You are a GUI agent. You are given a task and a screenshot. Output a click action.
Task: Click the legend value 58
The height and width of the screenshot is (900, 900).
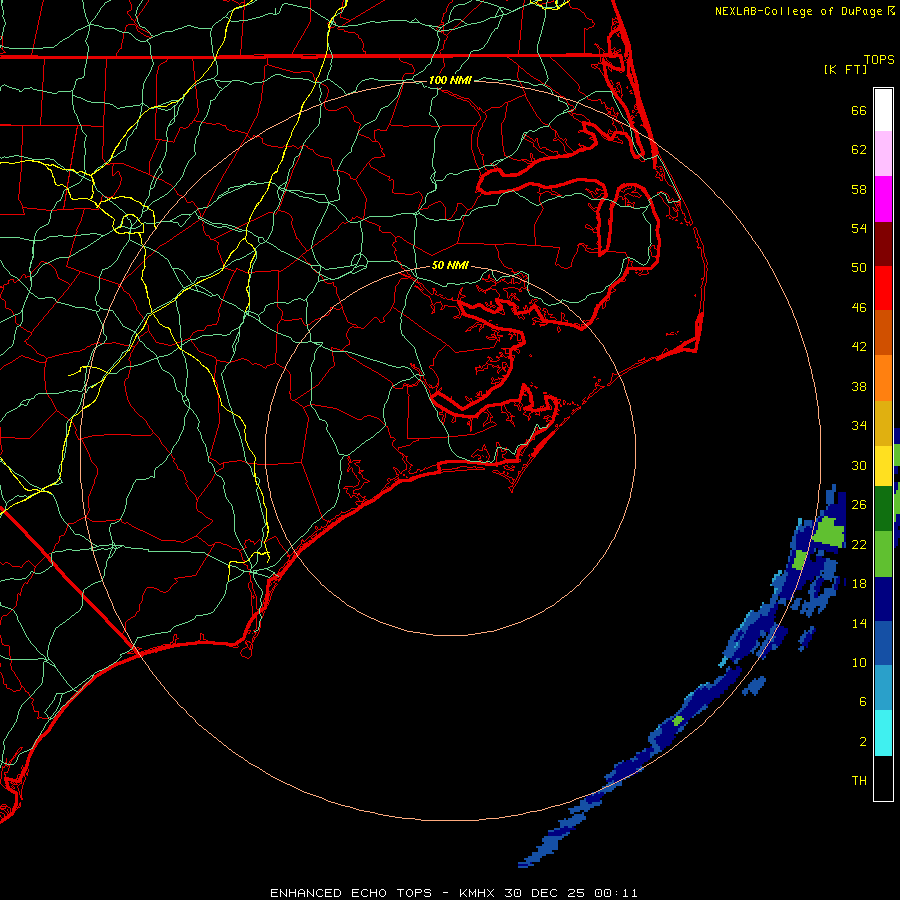pyautogui.click(x=859, y=189)
